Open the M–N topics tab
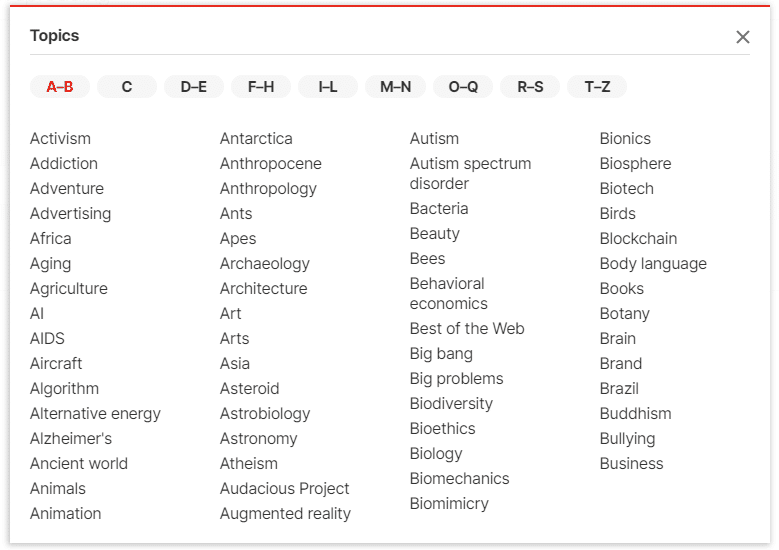 pos(395,87)
